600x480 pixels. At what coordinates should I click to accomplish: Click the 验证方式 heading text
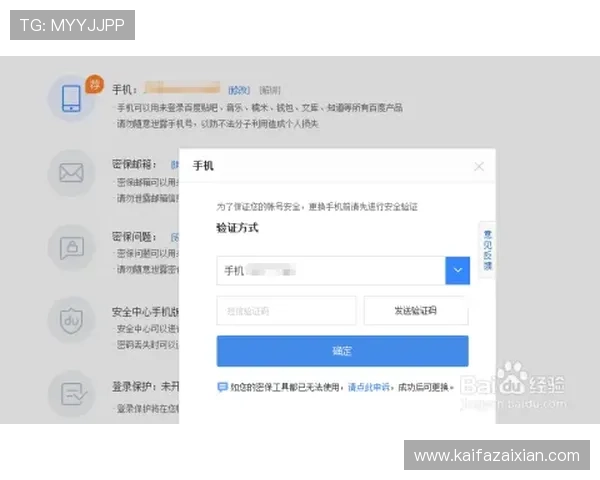click(237, 228)
